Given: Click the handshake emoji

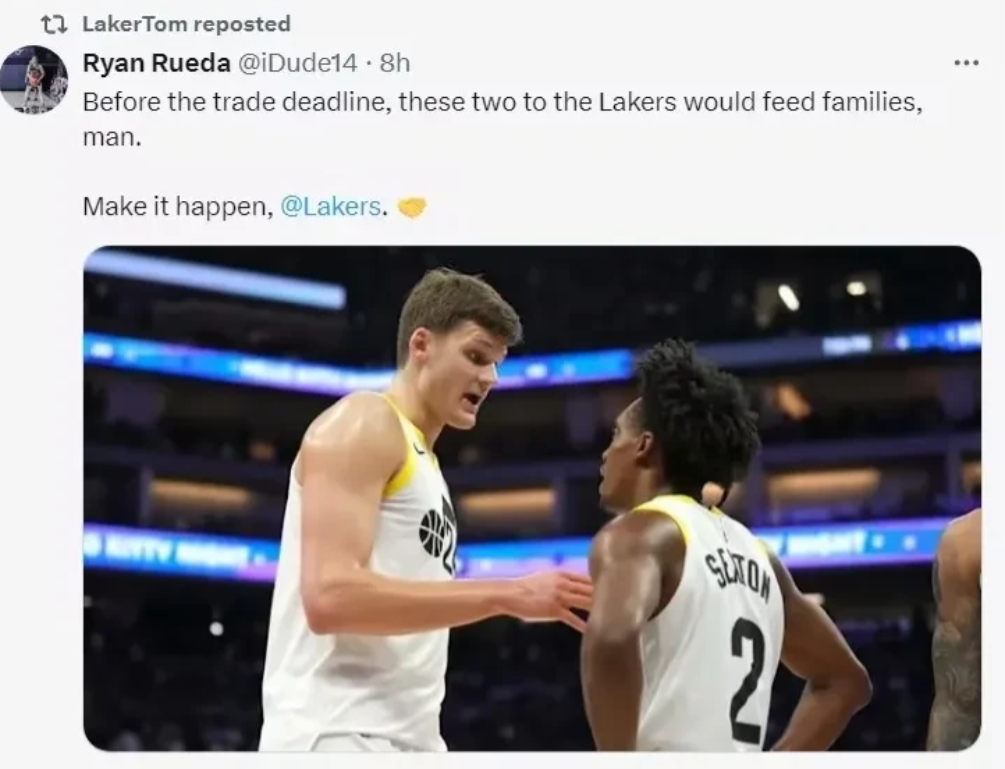Looking at the screenshot, I should (411, 208).
